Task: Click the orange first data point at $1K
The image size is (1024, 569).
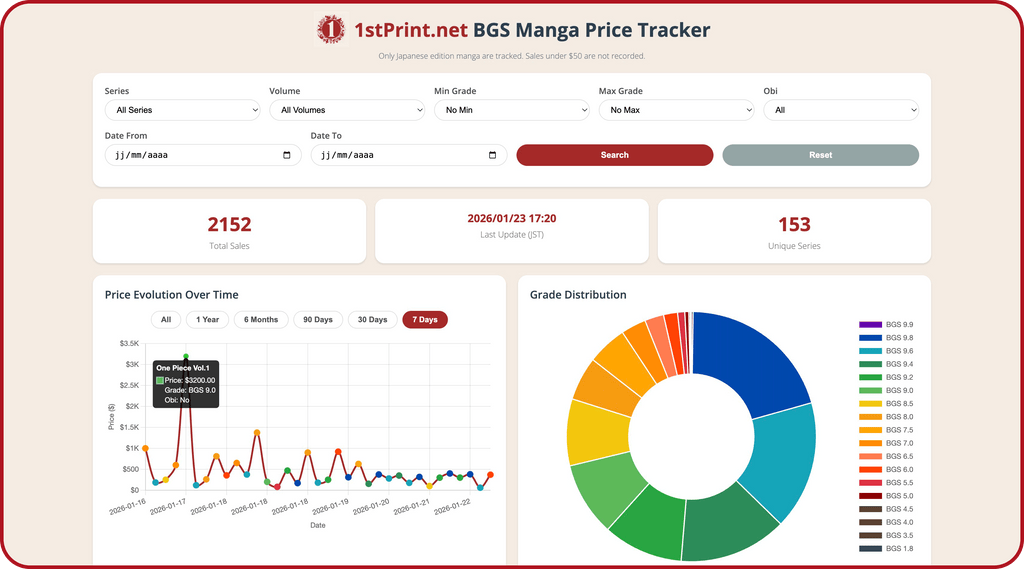Action: (145, 448)
